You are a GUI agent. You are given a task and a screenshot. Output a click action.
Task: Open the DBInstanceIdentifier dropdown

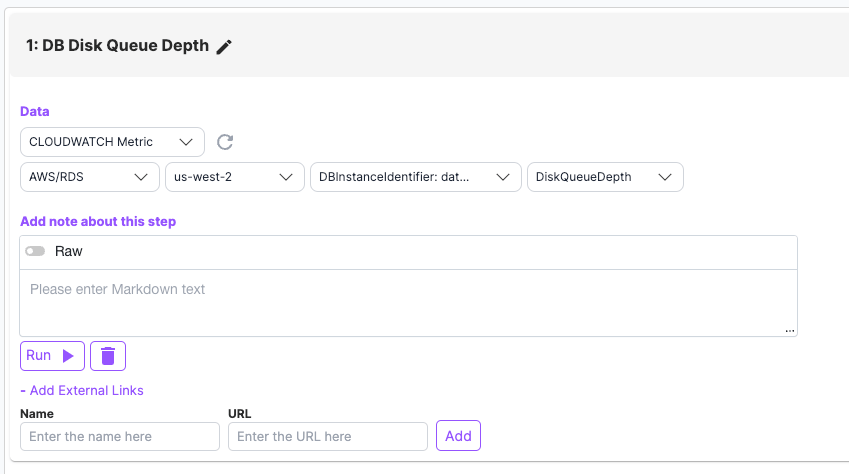415,177
